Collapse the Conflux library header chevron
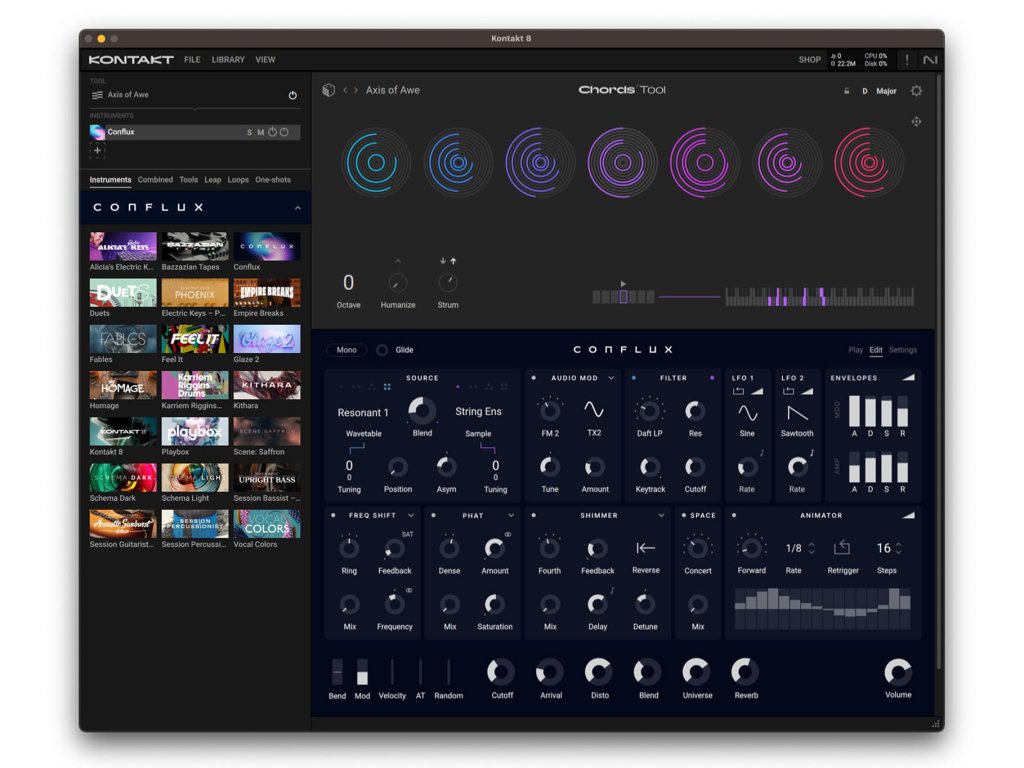The image size is (1024, 768). 297,208
